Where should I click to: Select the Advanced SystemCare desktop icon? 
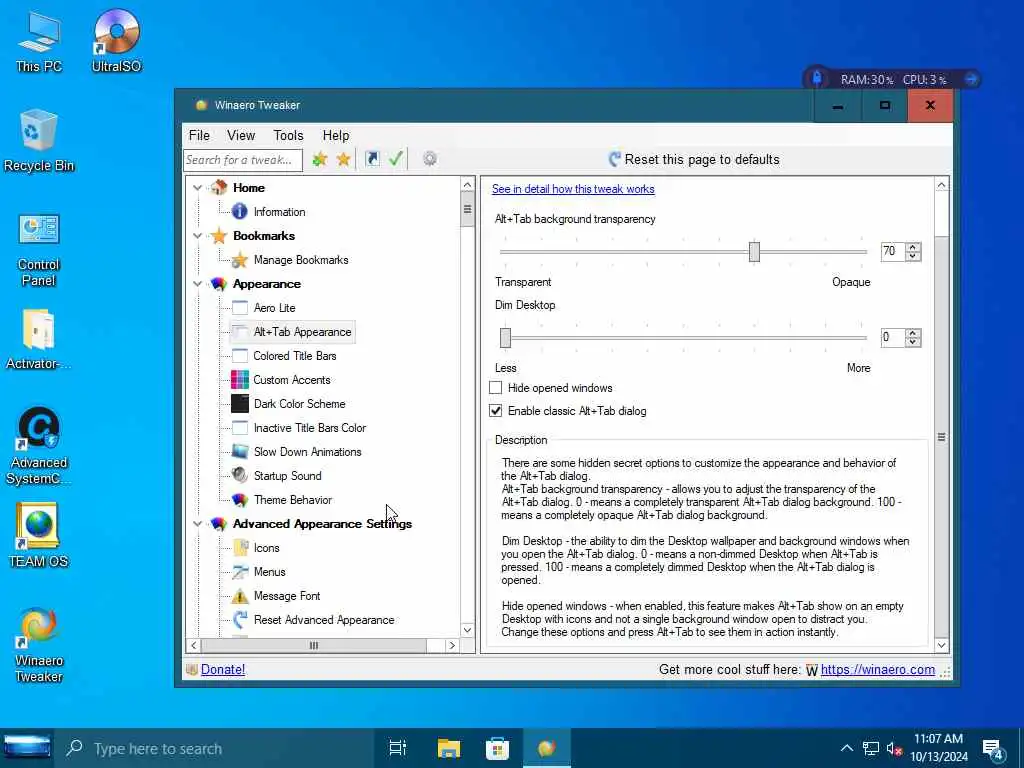(39, 445)
